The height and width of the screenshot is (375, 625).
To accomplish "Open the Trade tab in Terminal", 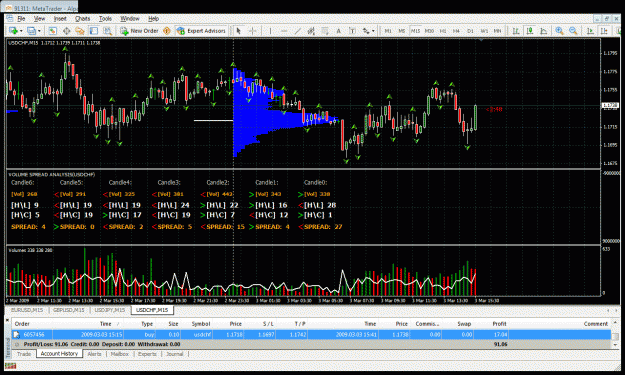I will (24, 354).
